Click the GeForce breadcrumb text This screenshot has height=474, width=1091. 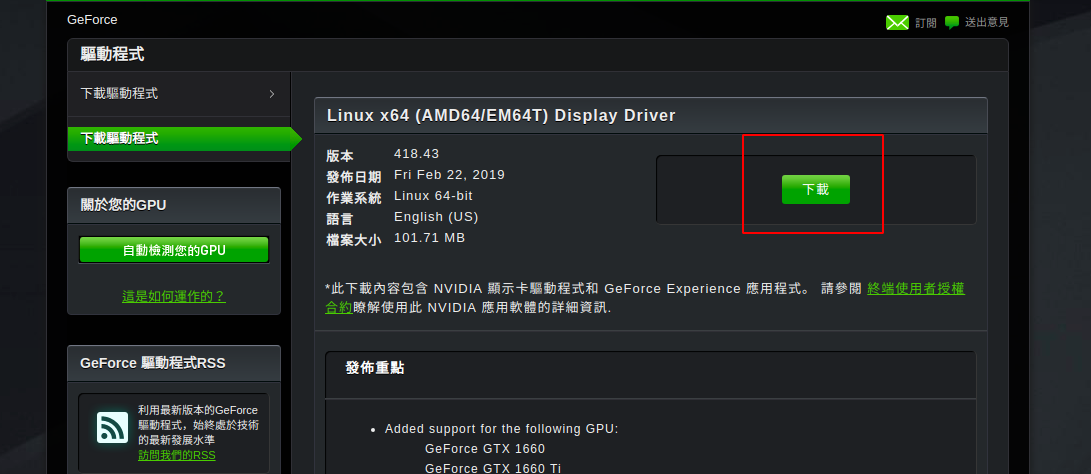click(x=92, y=19)
